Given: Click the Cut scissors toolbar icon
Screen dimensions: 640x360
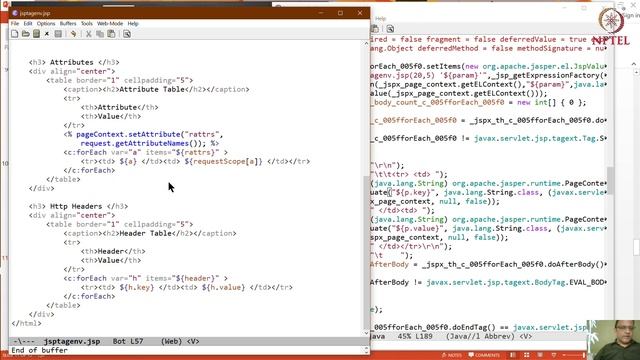Looking at the screenshot, I should 89,34.
